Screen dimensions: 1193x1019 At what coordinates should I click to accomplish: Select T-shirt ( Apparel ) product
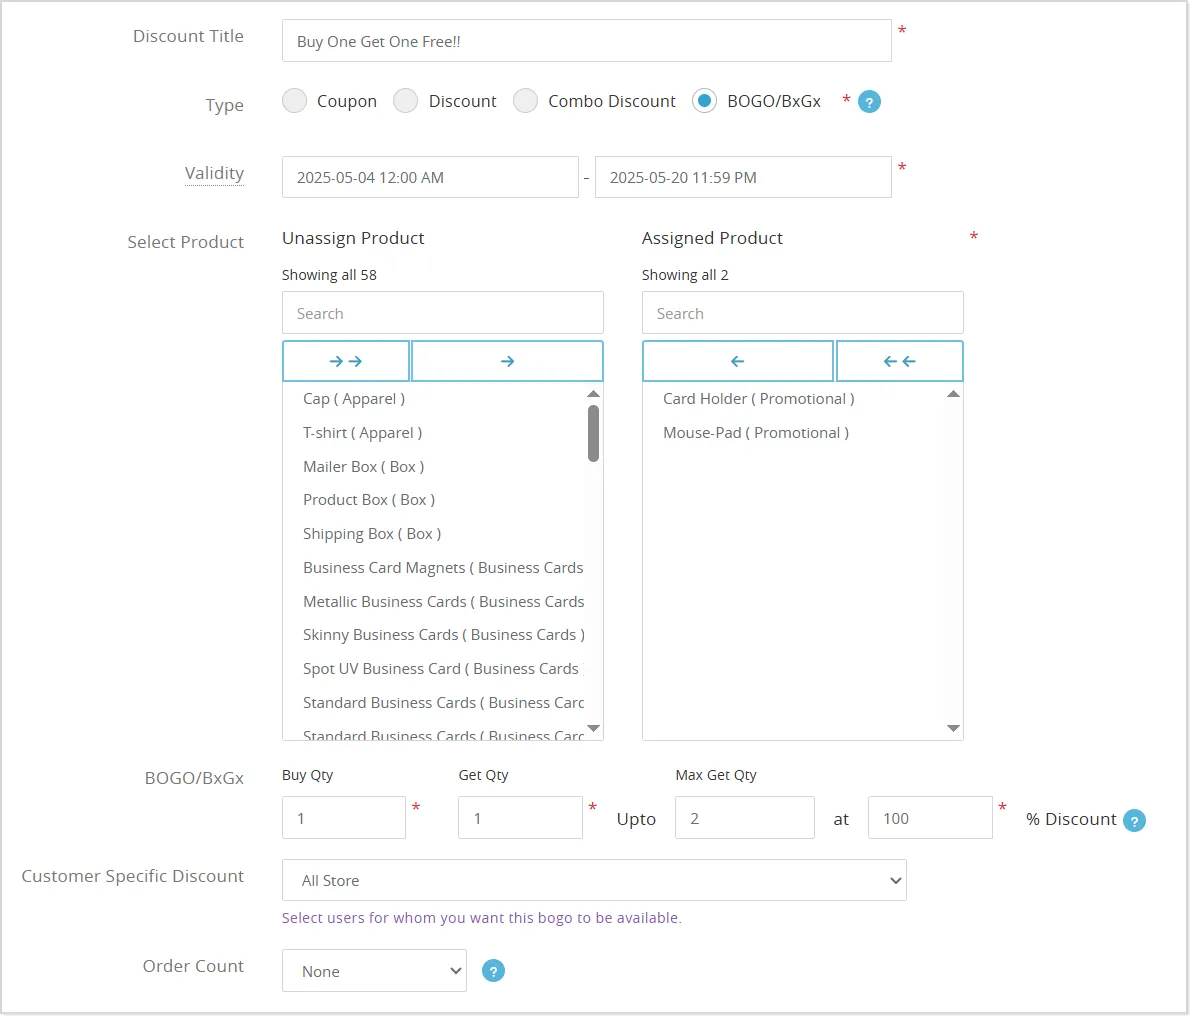[362, 433]
